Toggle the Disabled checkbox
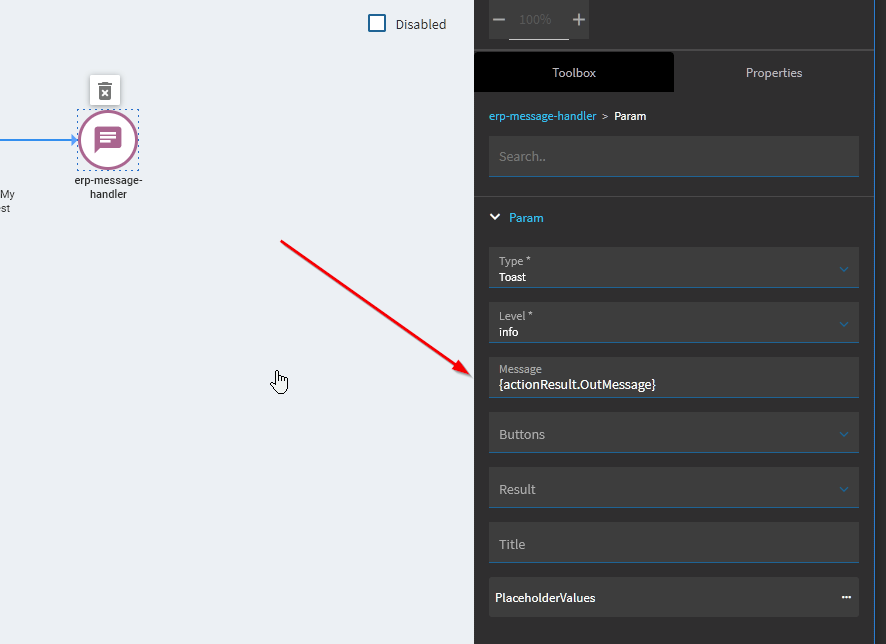Image resolution: width=886 pixels, height=644 pixels. tap(377, 24)
